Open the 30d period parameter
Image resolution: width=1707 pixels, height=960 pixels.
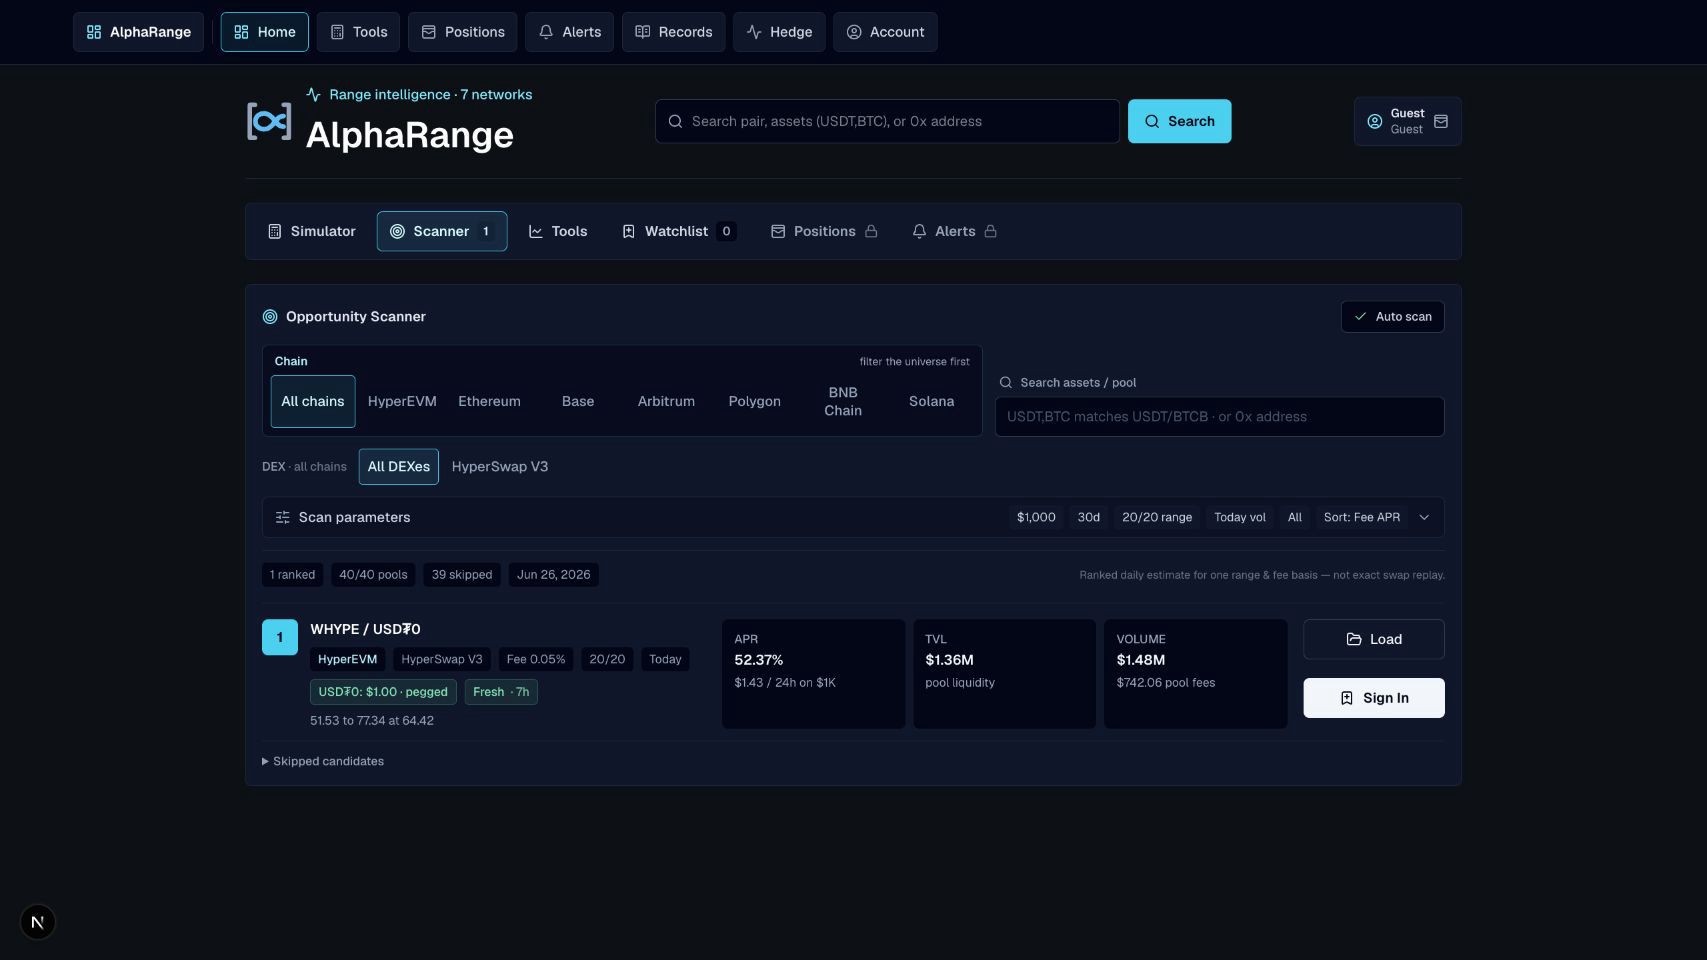pos(1089,517)
